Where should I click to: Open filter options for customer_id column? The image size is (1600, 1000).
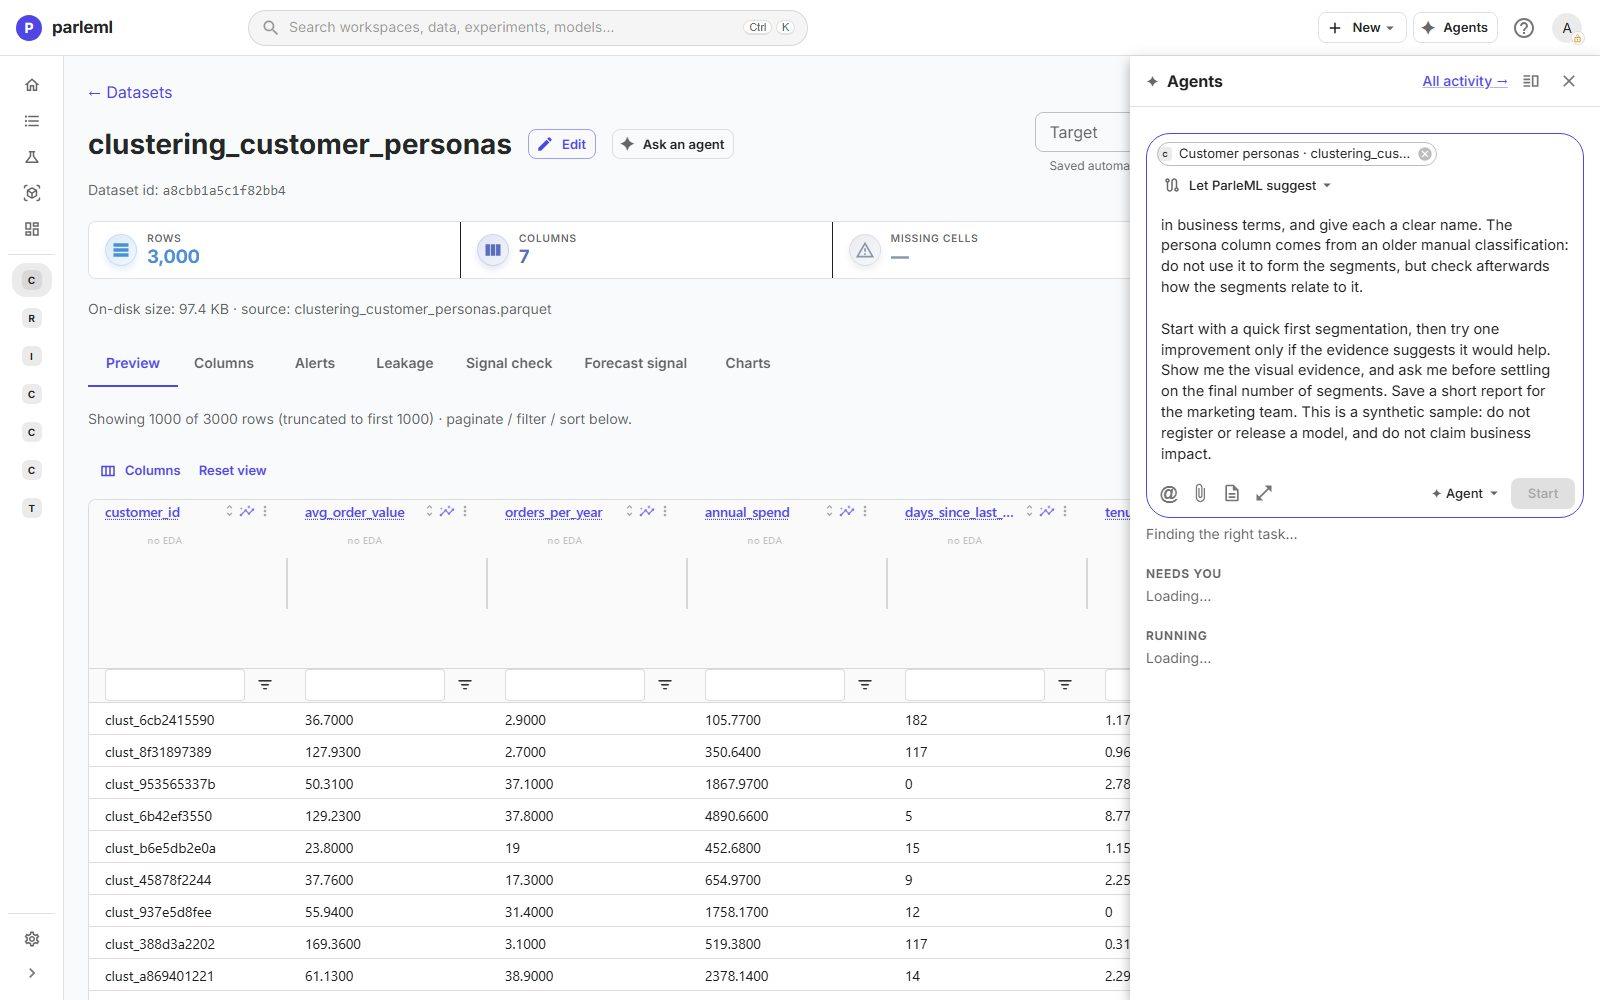pos(265,685)
